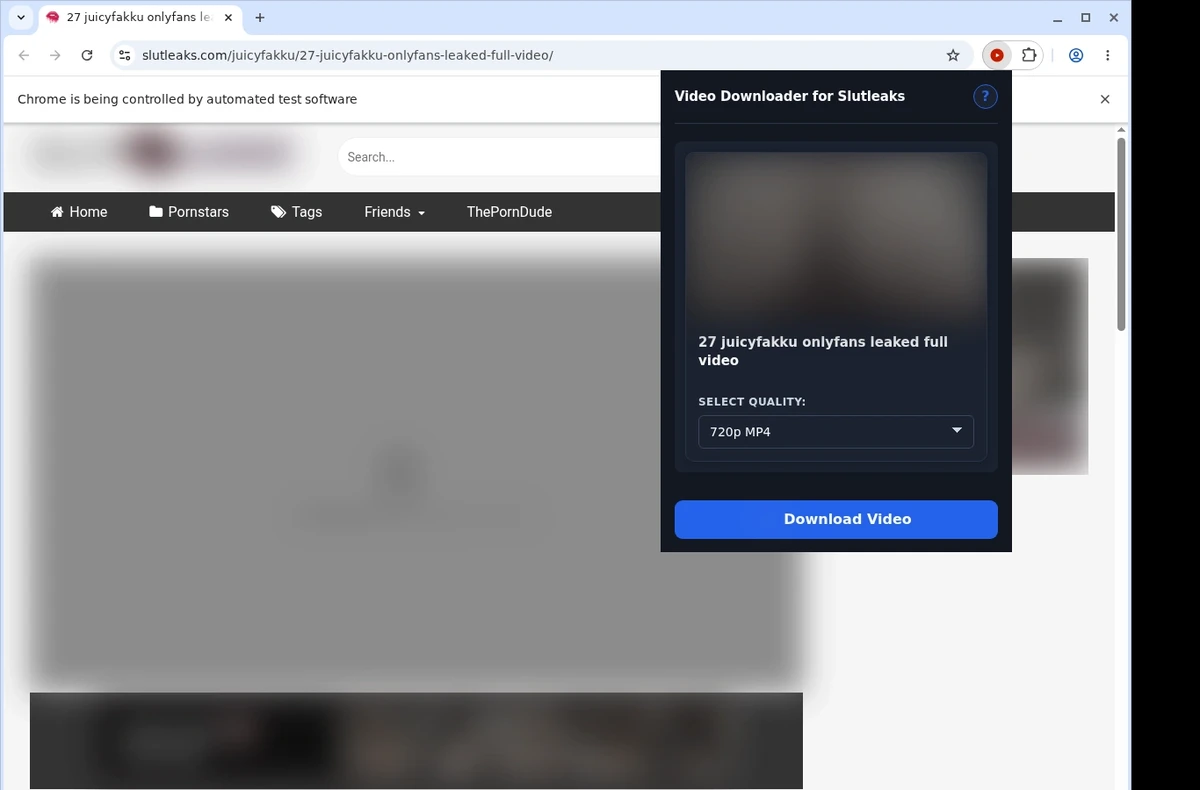The width and height of the screenshot is (1200, 790).
Task: Reload the current page
Action: tap(87, 56)
